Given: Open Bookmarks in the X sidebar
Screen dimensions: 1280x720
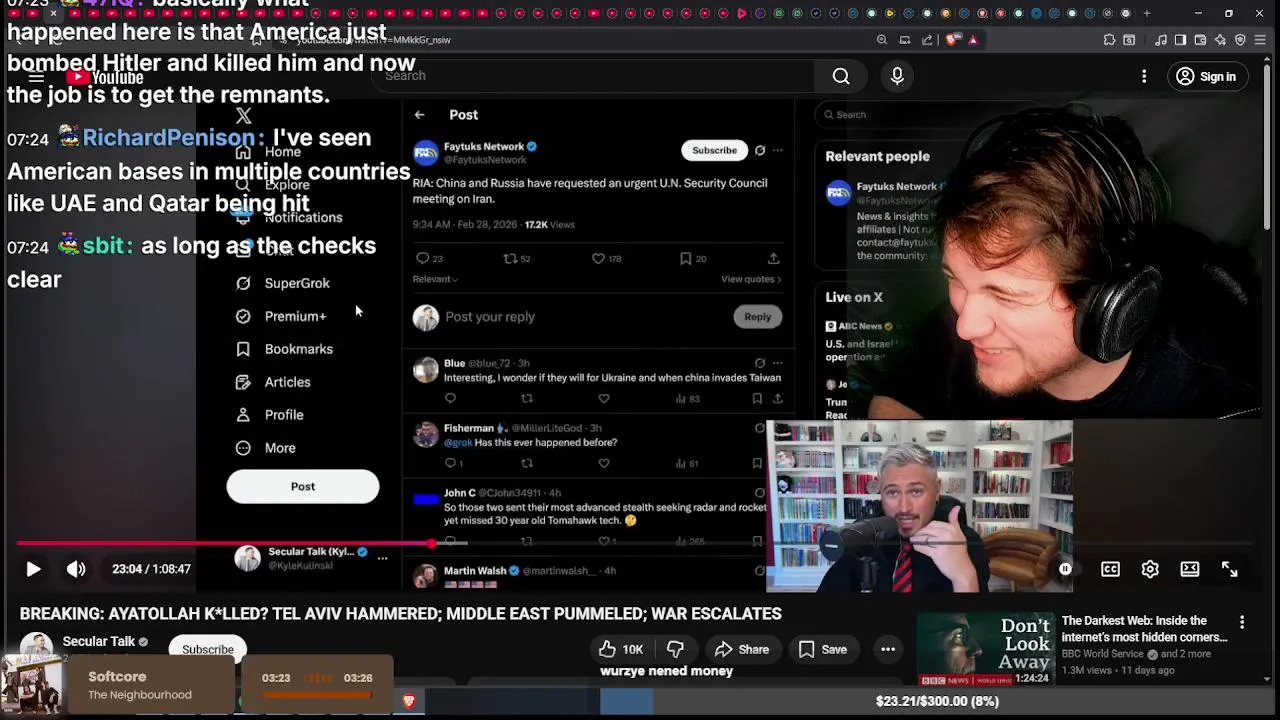Looking at the screenshot, I should coord(284,349).
